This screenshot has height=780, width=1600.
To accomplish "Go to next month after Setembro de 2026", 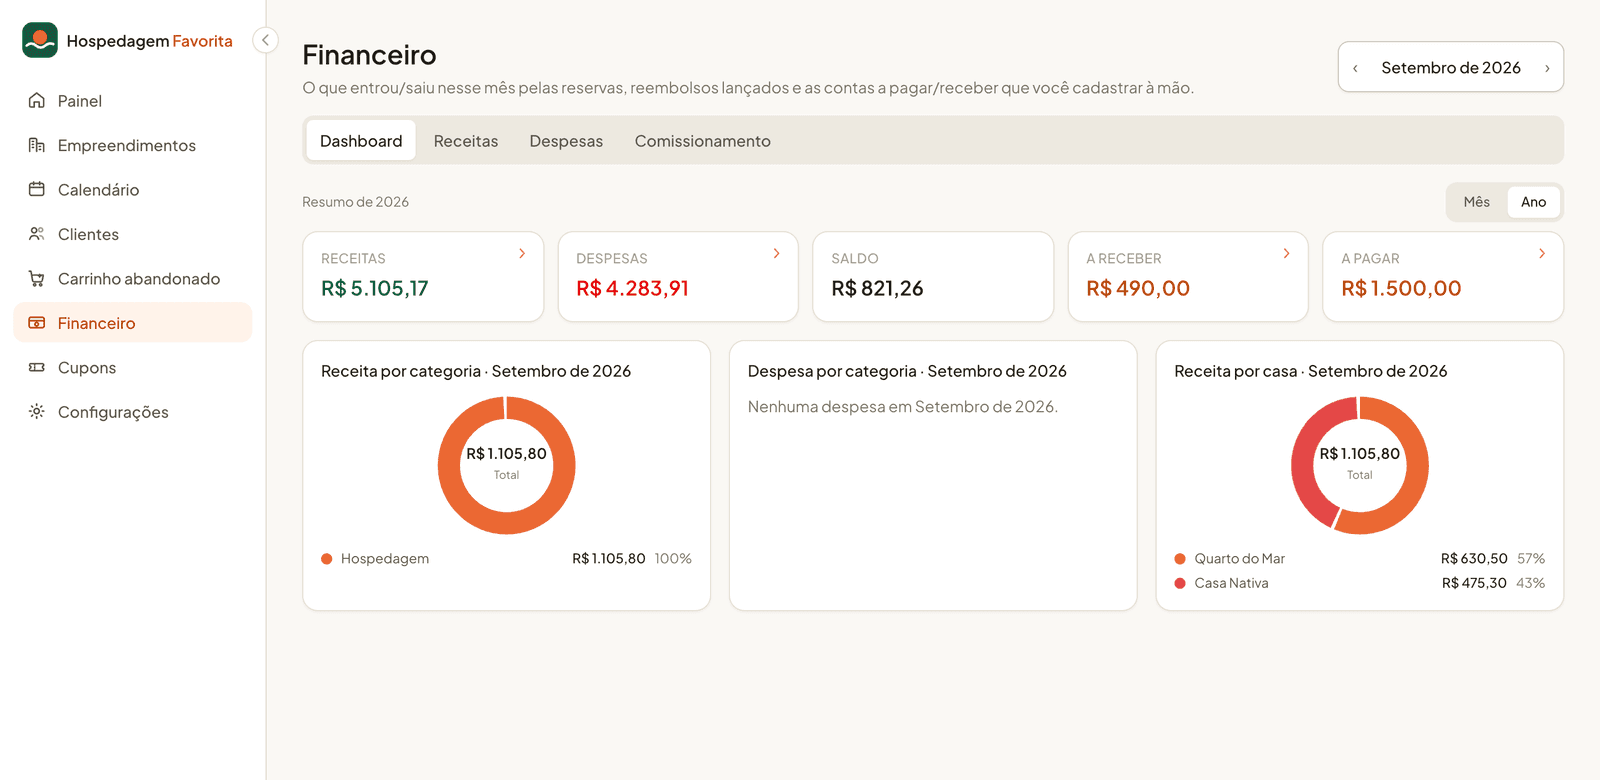I will (1547, 68).
